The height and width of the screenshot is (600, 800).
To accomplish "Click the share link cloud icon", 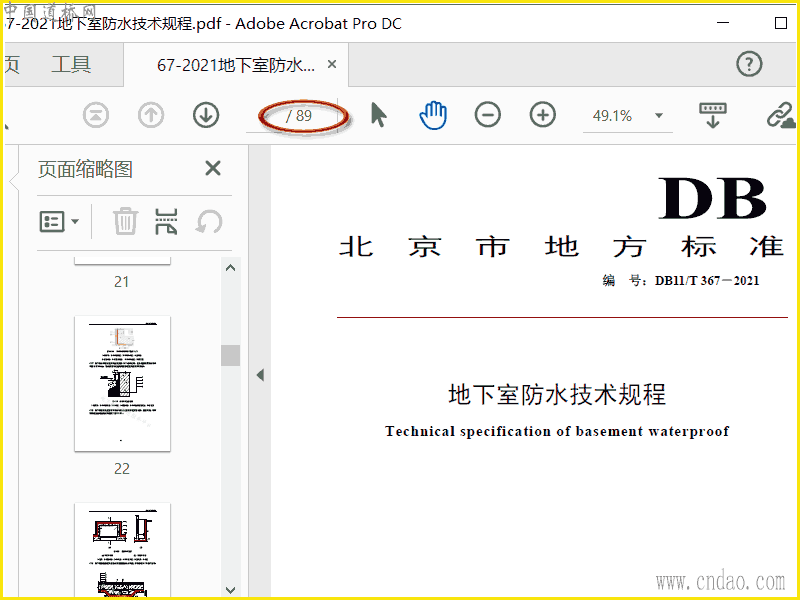I will coord(781,115).
